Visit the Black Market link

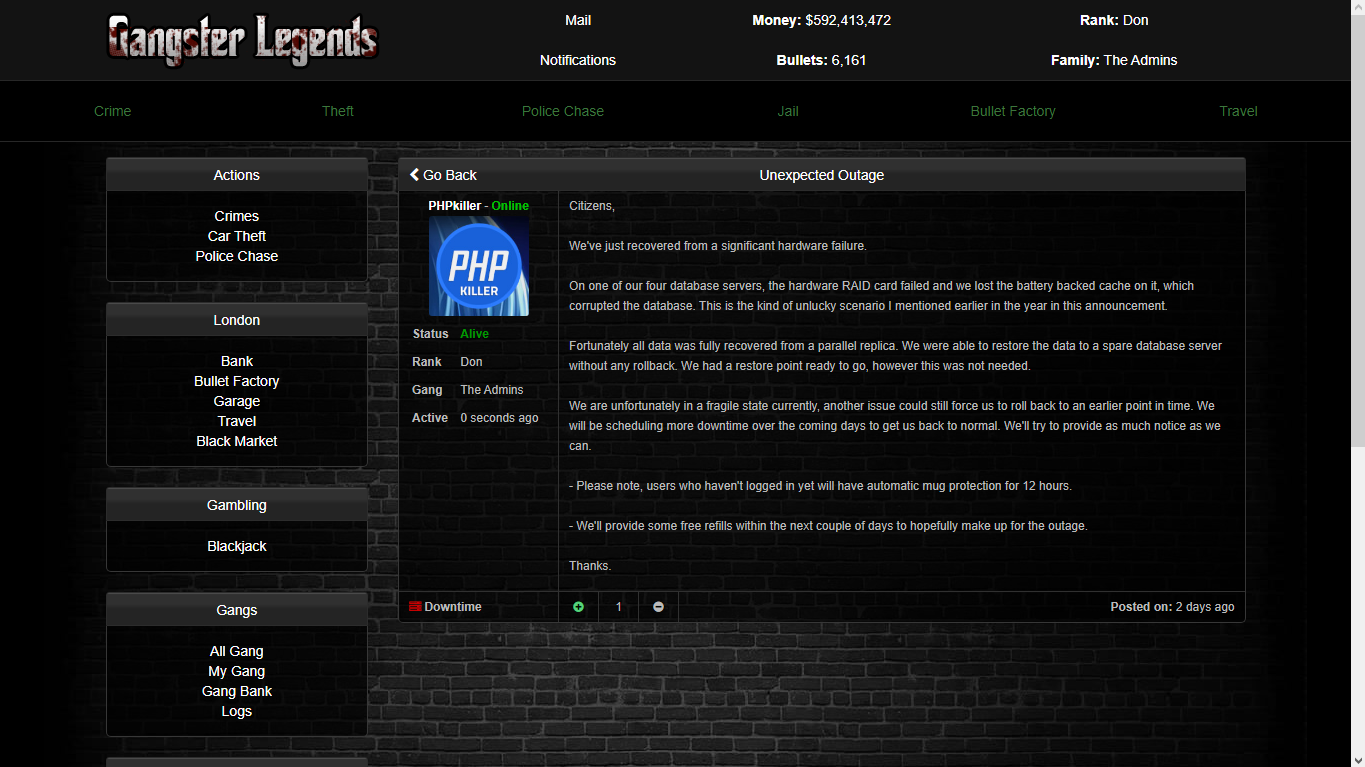(x=237, y=441)
